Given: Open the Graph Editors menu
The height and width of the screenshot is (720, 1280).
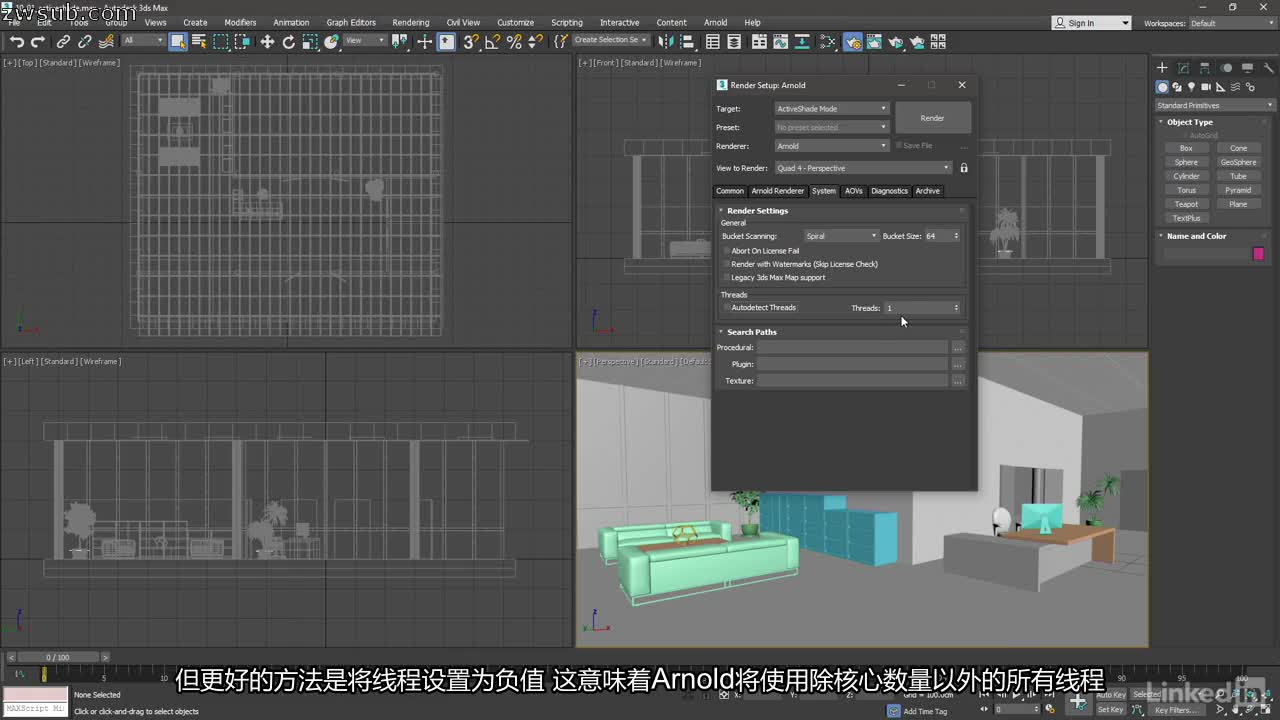Looking at the screenshot, I should click(x=351, y=22).
